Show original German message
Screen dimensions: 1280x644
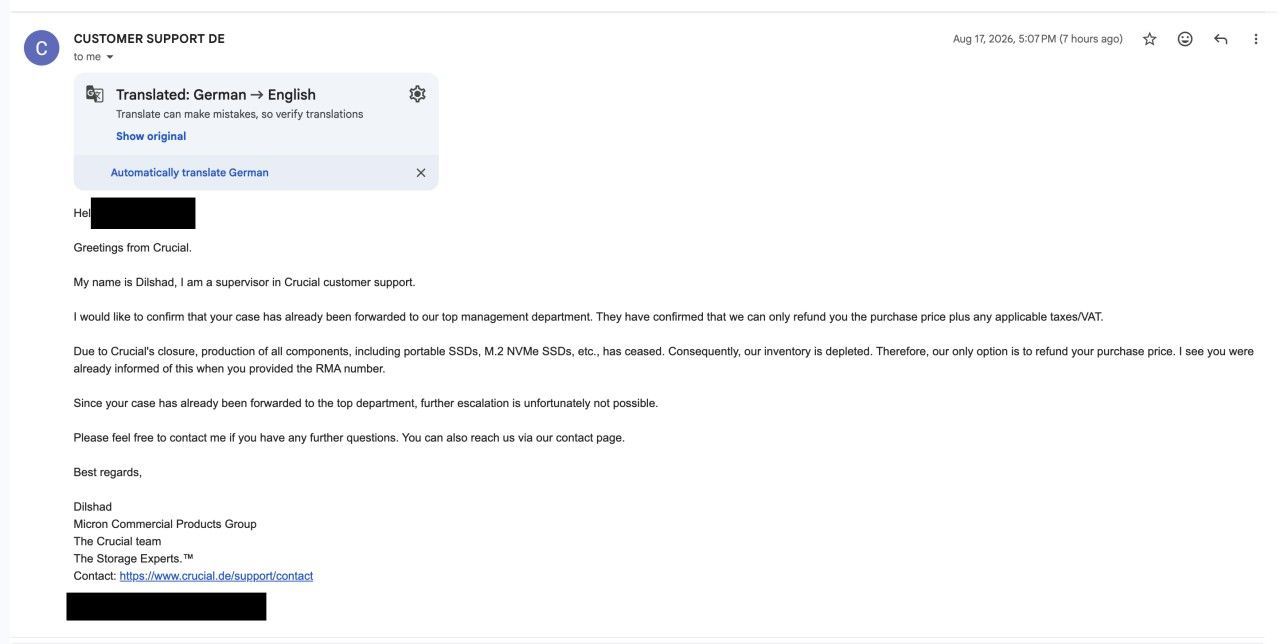pos(151,136)
